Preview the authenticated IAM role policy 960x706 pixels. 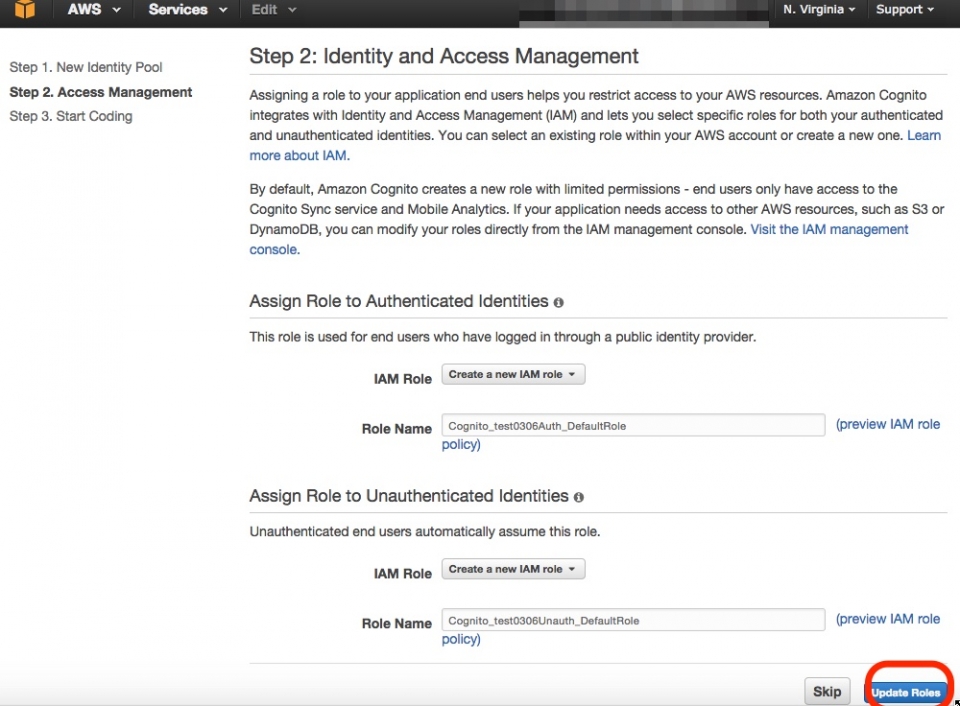coord(888,424)
